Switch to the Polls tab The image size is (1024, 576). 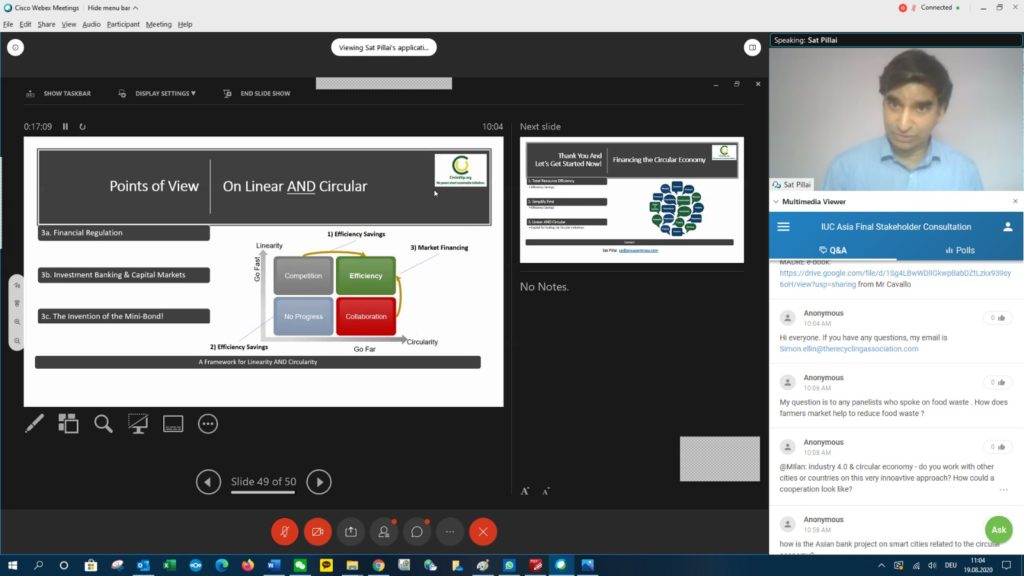click(x=958, y=250)
